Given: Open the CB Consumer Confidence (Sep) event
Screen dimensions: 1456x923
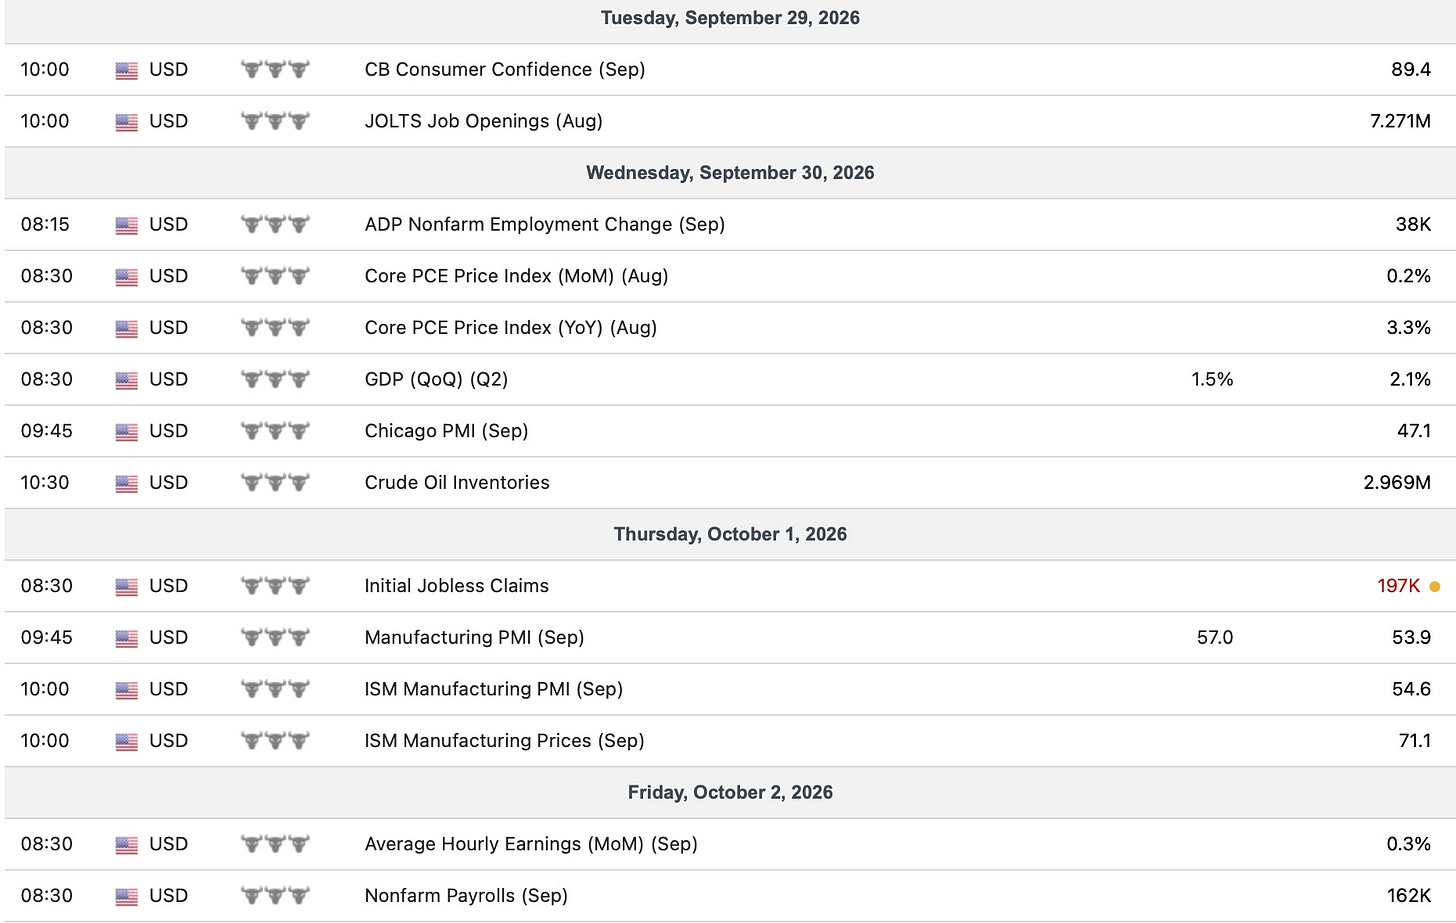Looking at the screenshot, I should 505,69.
